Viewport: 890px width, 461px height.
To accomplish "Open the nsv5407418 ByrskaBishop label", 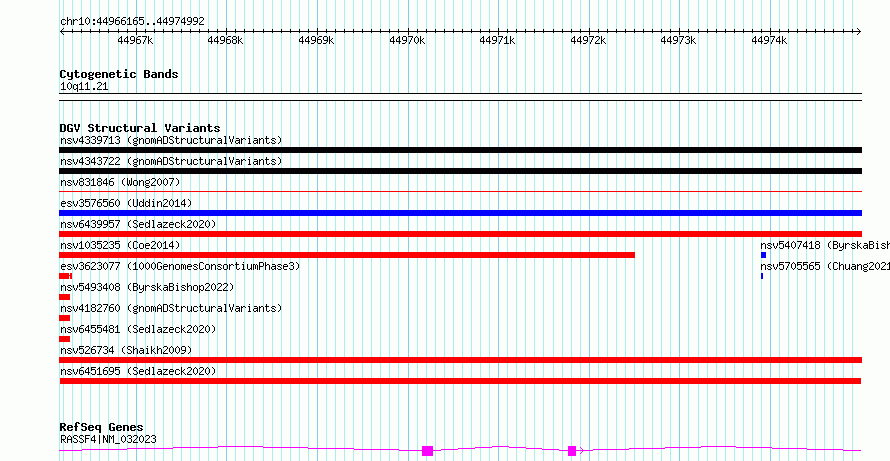I will 825,245.
